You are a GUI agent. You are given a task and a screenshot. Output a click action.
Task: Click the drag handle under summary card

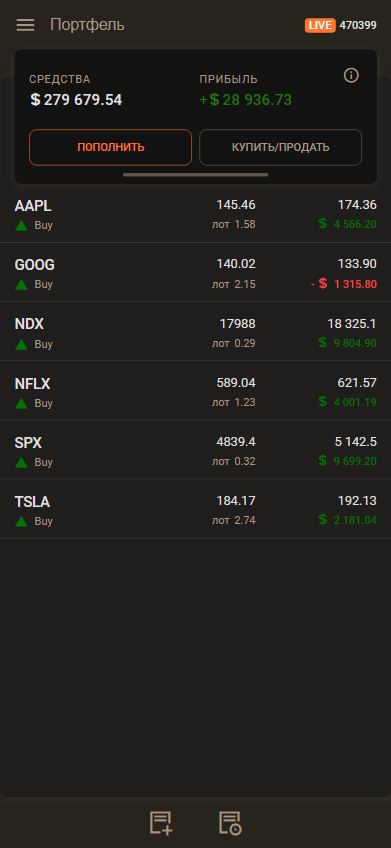195,175
